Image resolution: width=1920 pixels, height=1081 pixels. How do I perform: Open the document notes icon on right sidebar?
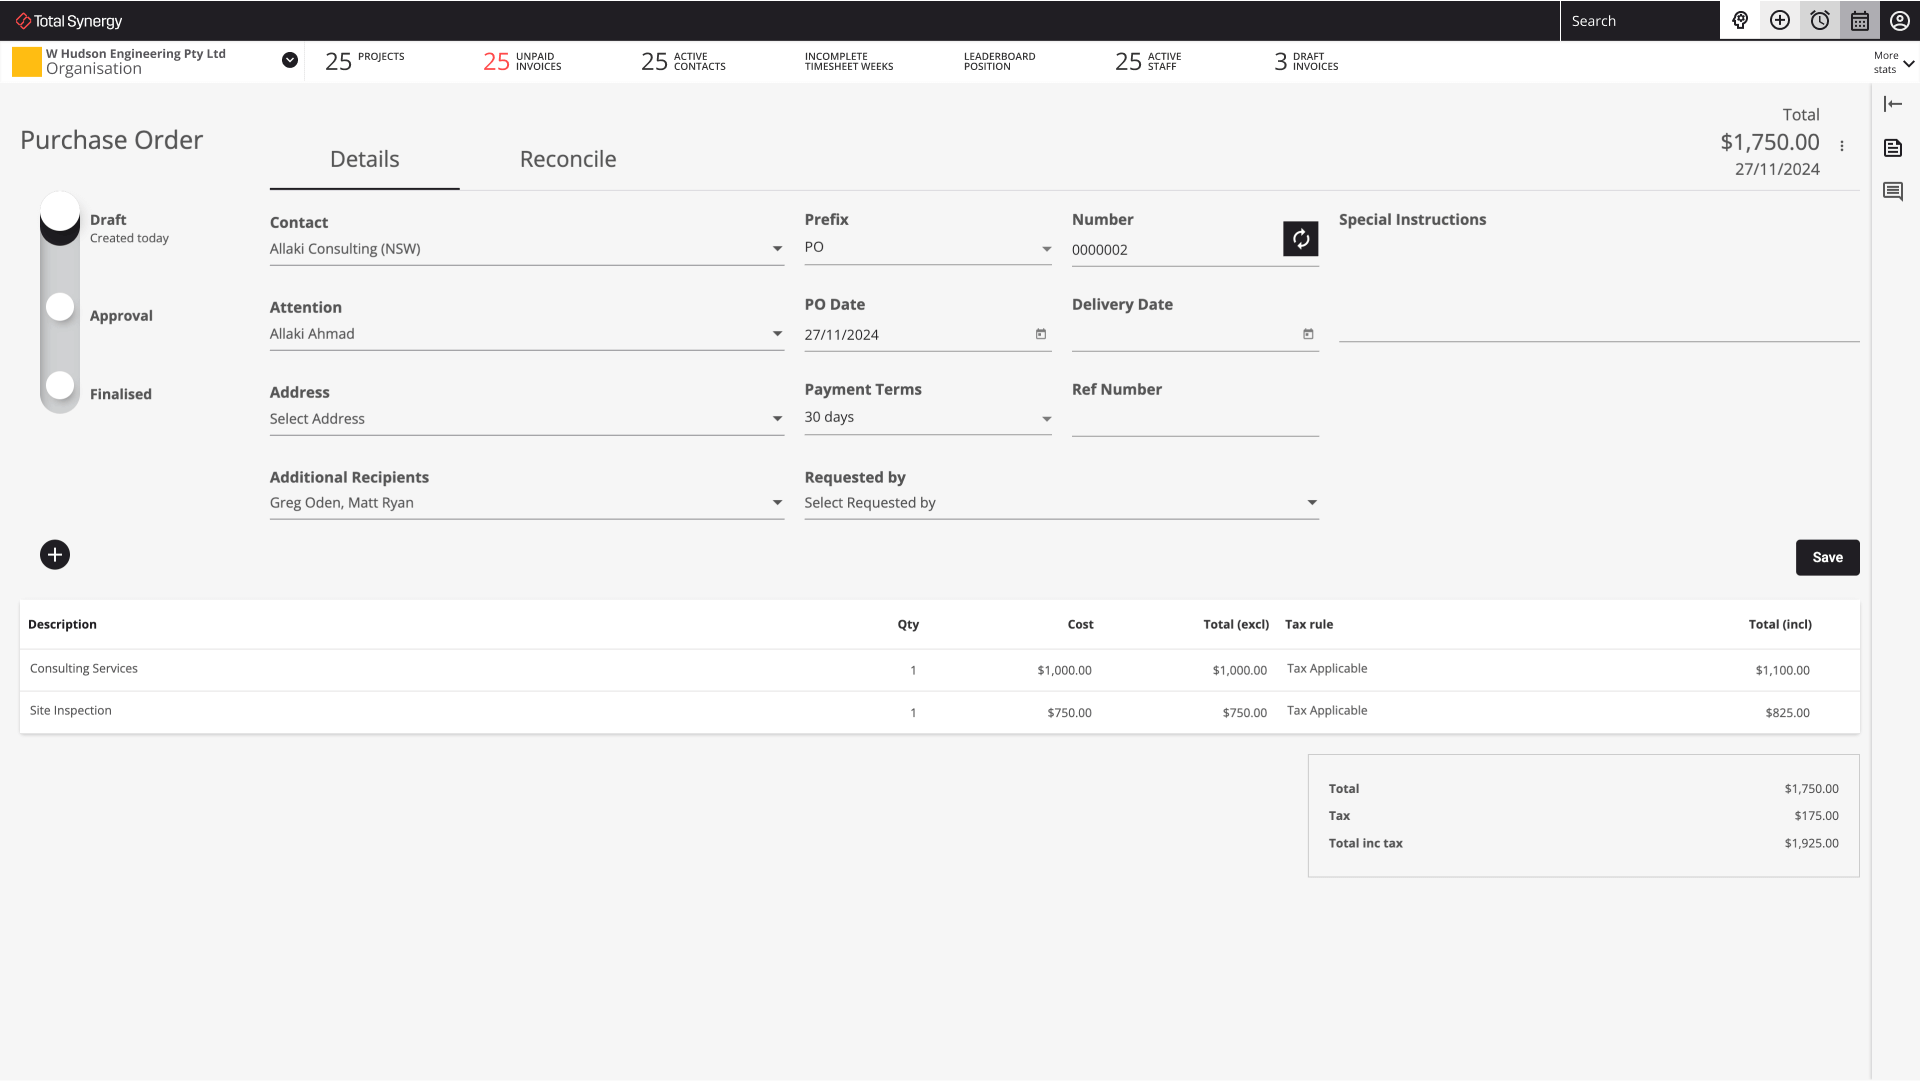1893,147
